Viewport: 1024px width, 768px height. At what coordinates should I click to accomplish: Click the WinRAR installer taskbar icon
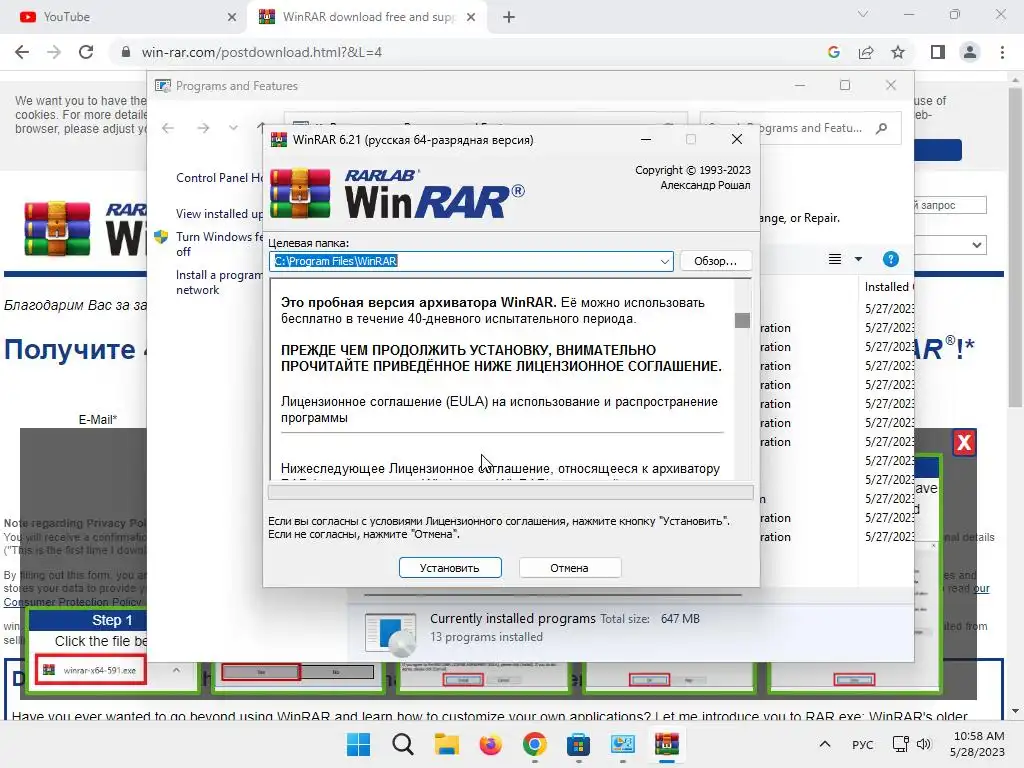(667, 744)
